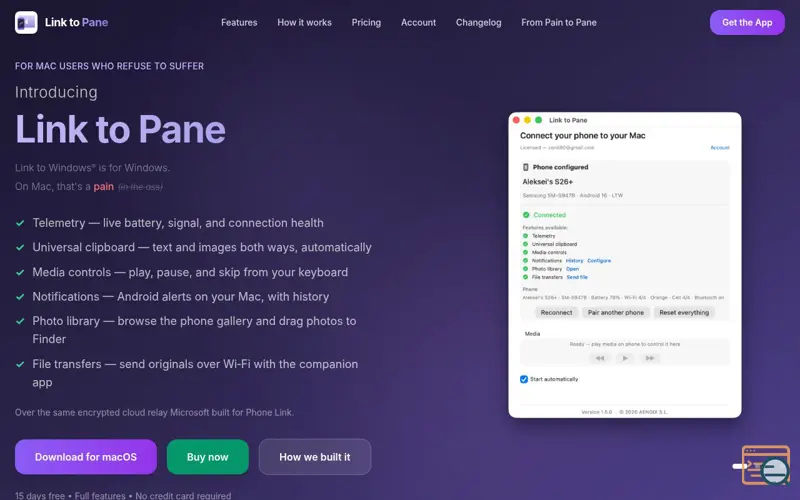Click the 'Link to Pane' large heading
The width and height of the screenshot is (800, 500).
point(120,129)
